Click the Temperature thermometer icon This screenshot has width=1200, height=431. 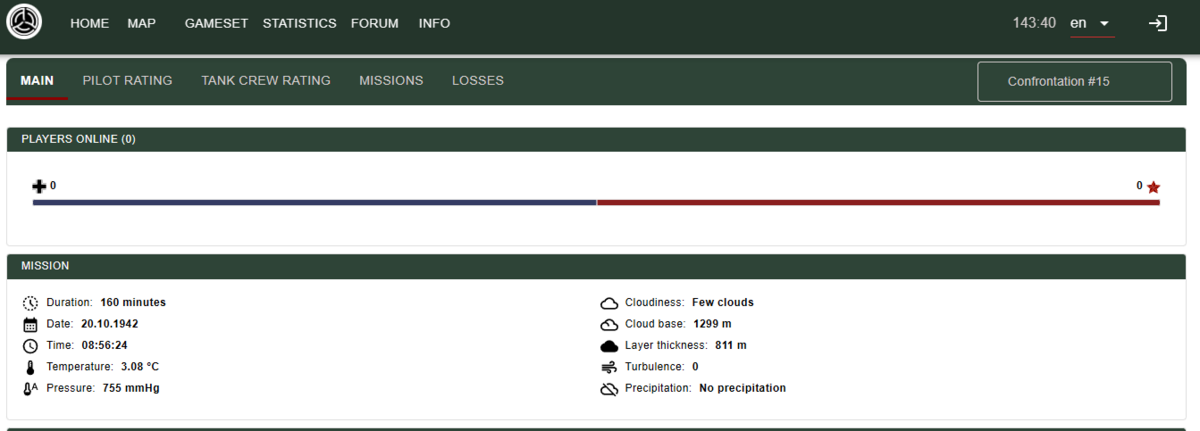[x=30, y=367]
